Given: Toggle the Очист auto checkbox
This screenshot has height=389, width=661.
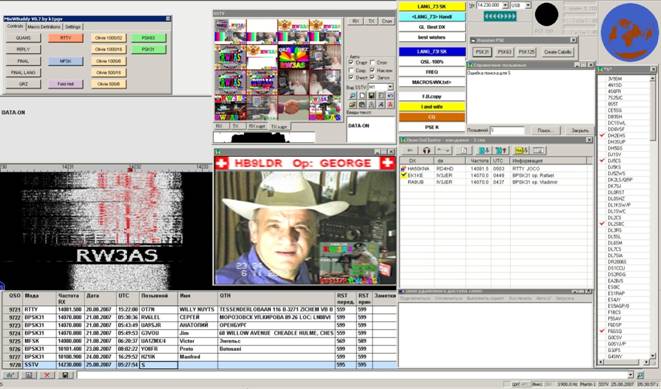Looking at the screenshot, I should (351, 78).
